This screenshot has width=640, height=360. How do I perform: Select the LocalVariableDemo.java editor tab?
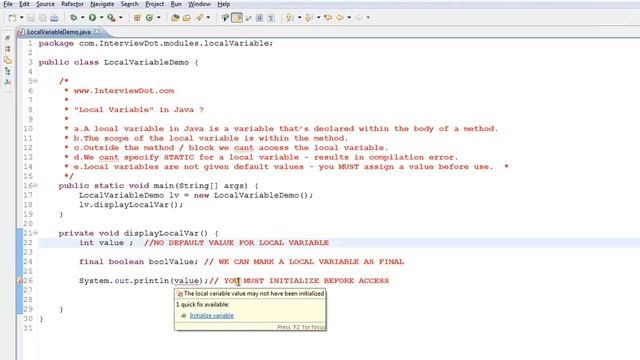pos(59,32)
